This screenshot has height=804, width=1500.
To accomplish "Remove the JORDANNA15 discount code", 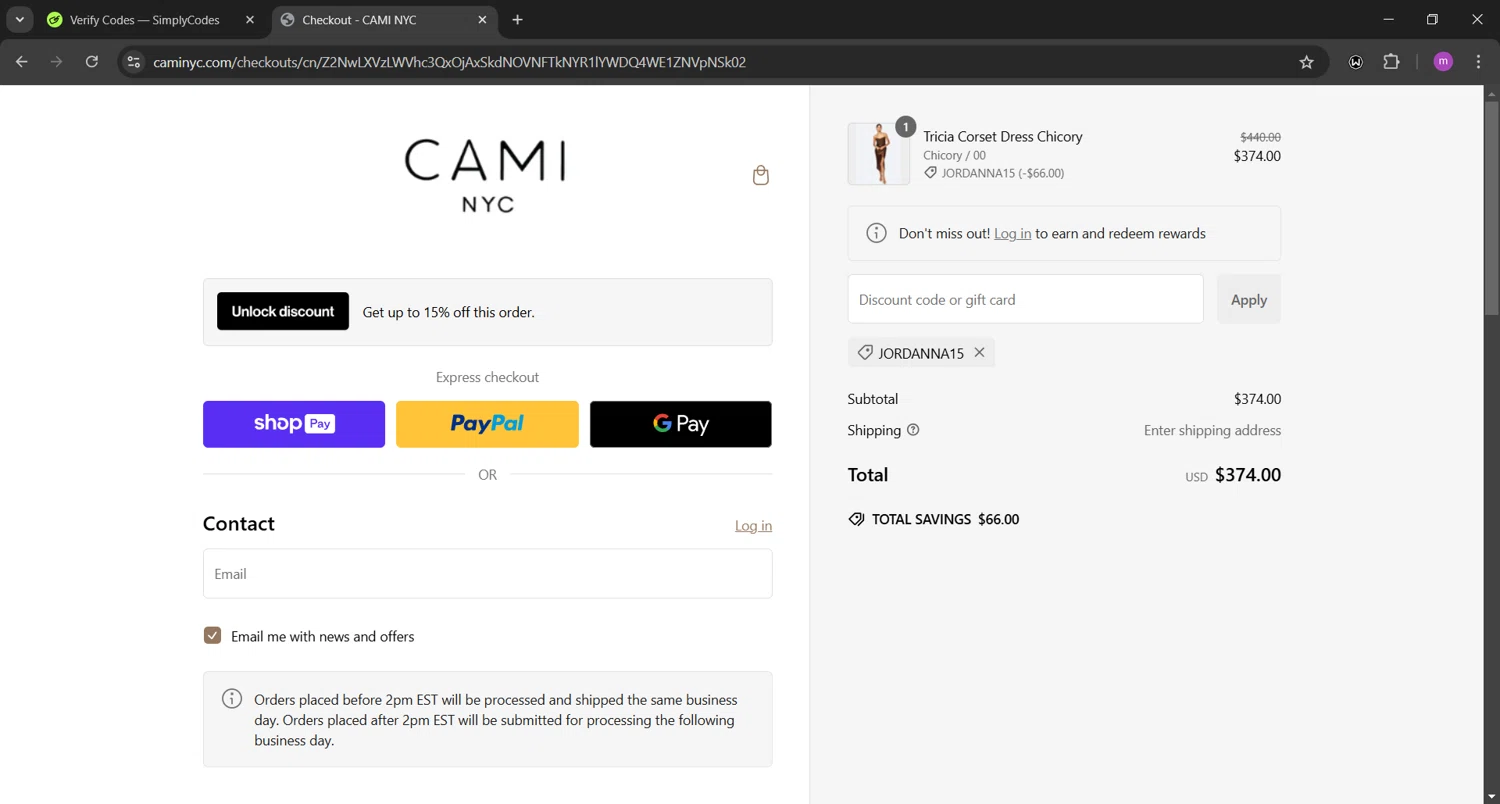I will [x=980, y=352].
